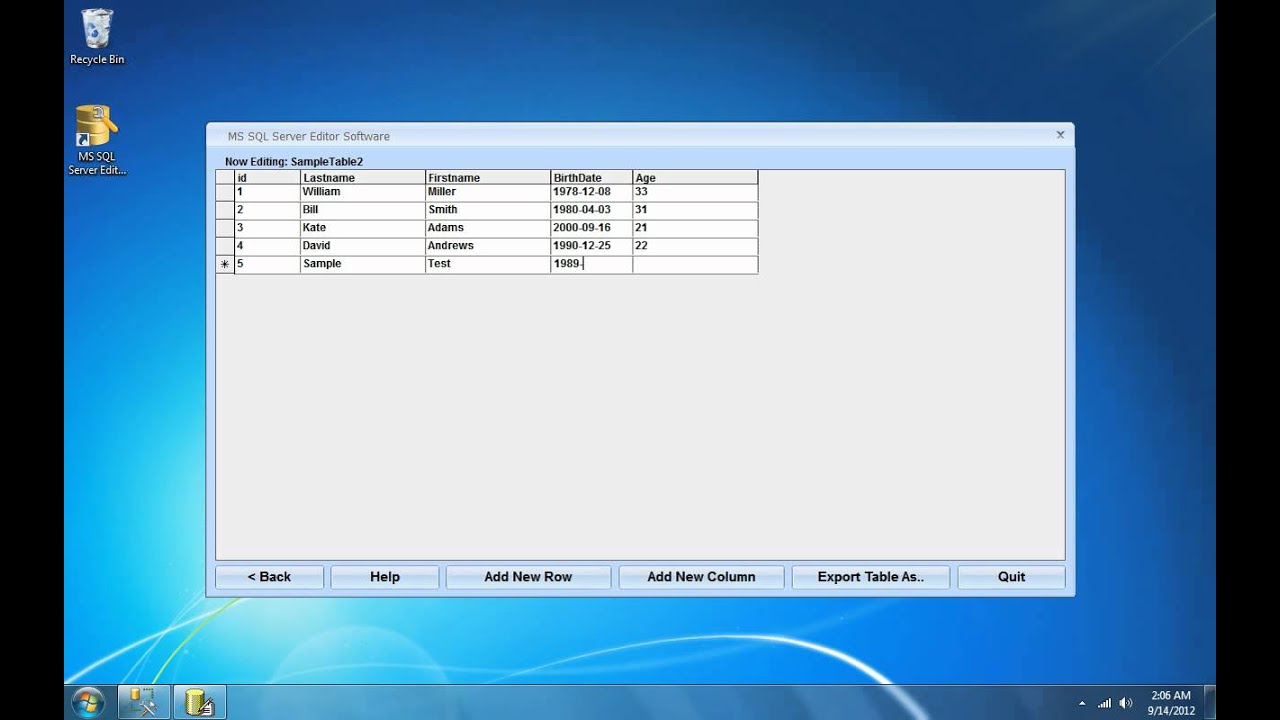Click the id column header

click(x=267, y=177)
